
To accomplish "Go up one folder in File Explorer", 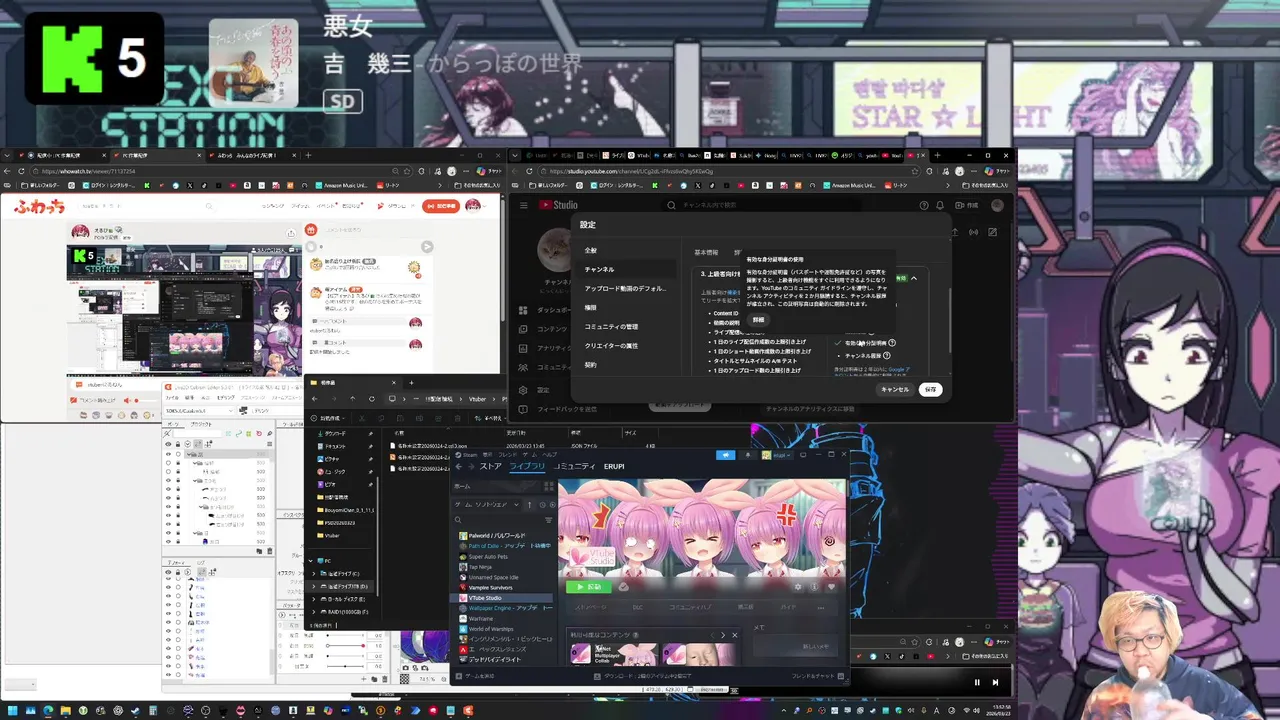I will click(x=353, y=398).
